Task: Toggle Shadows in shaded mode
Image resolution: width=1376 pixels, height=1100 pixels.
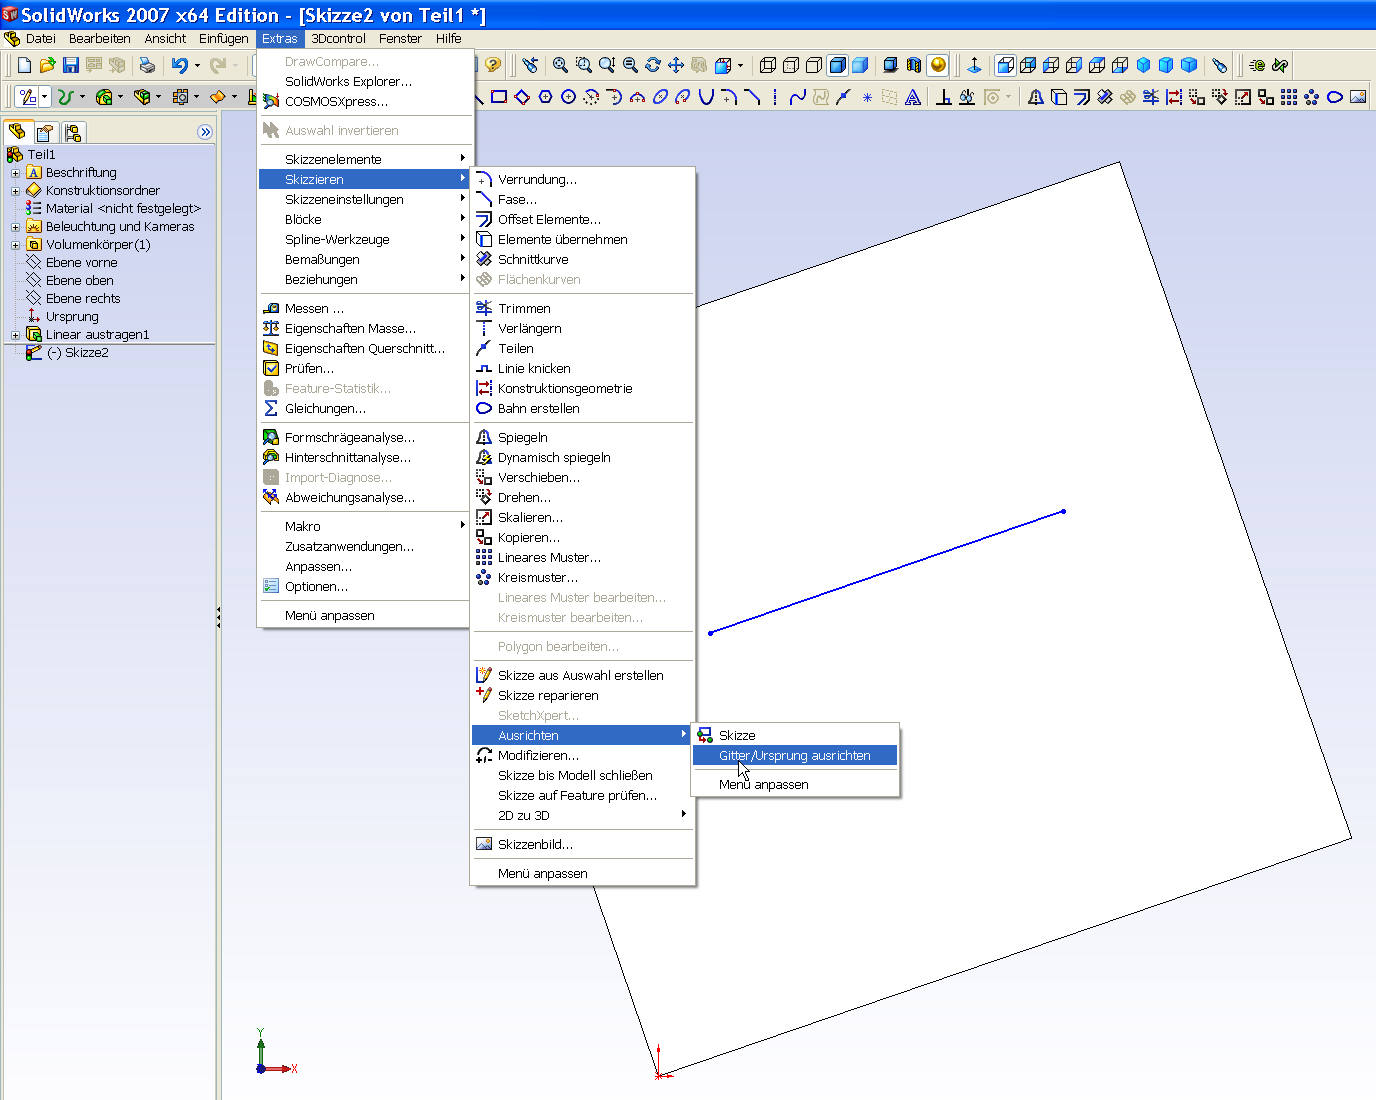Action: click(890, 65)
